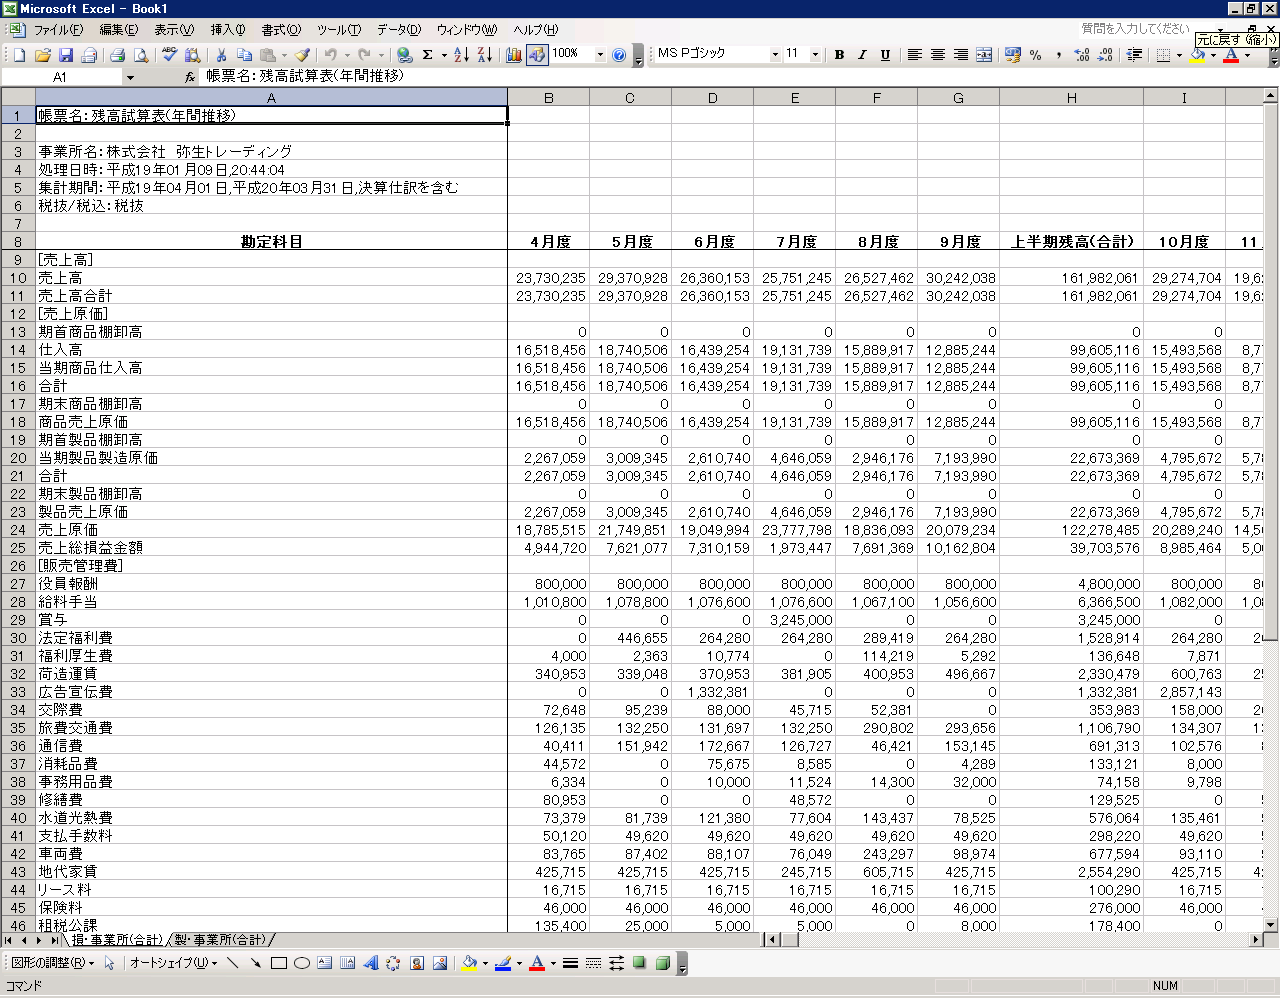Pick the Rectangle shape tool
The height and width of the screenshot is (998, 1280).
pos(279,963)
